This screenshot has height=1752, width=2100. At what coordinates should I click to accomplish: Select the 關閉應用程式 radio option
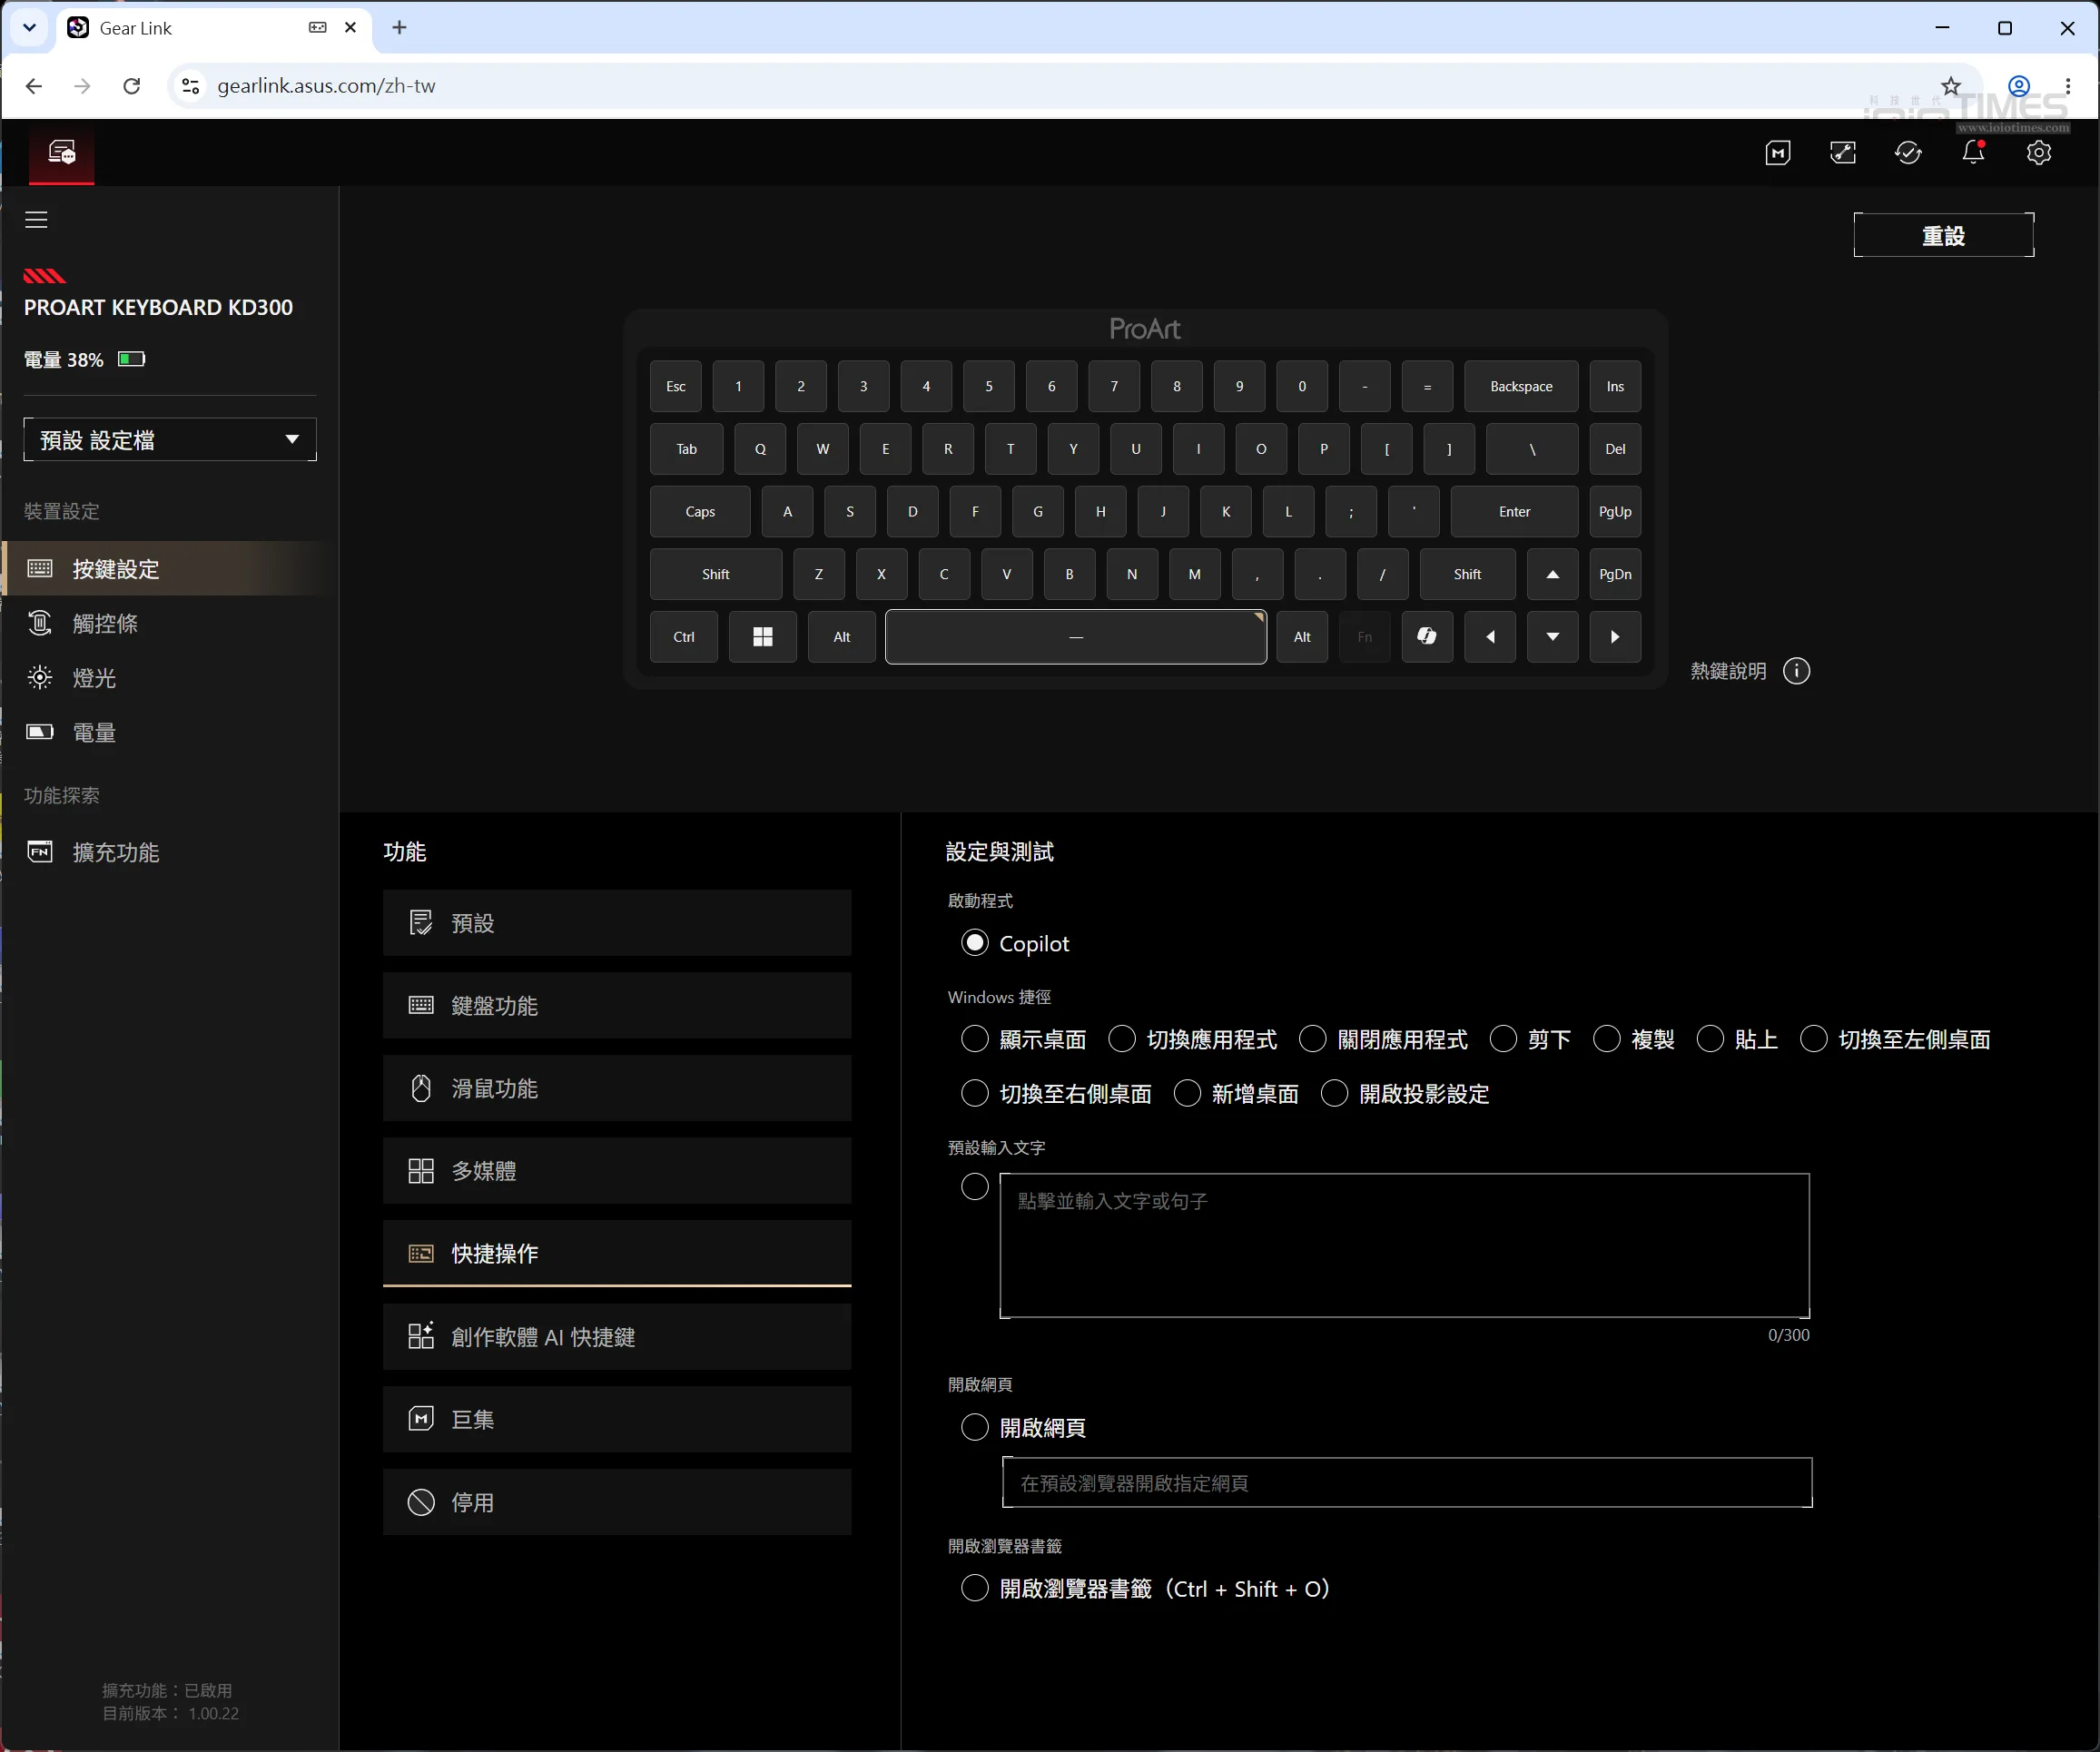(x=1312, y=1039)
